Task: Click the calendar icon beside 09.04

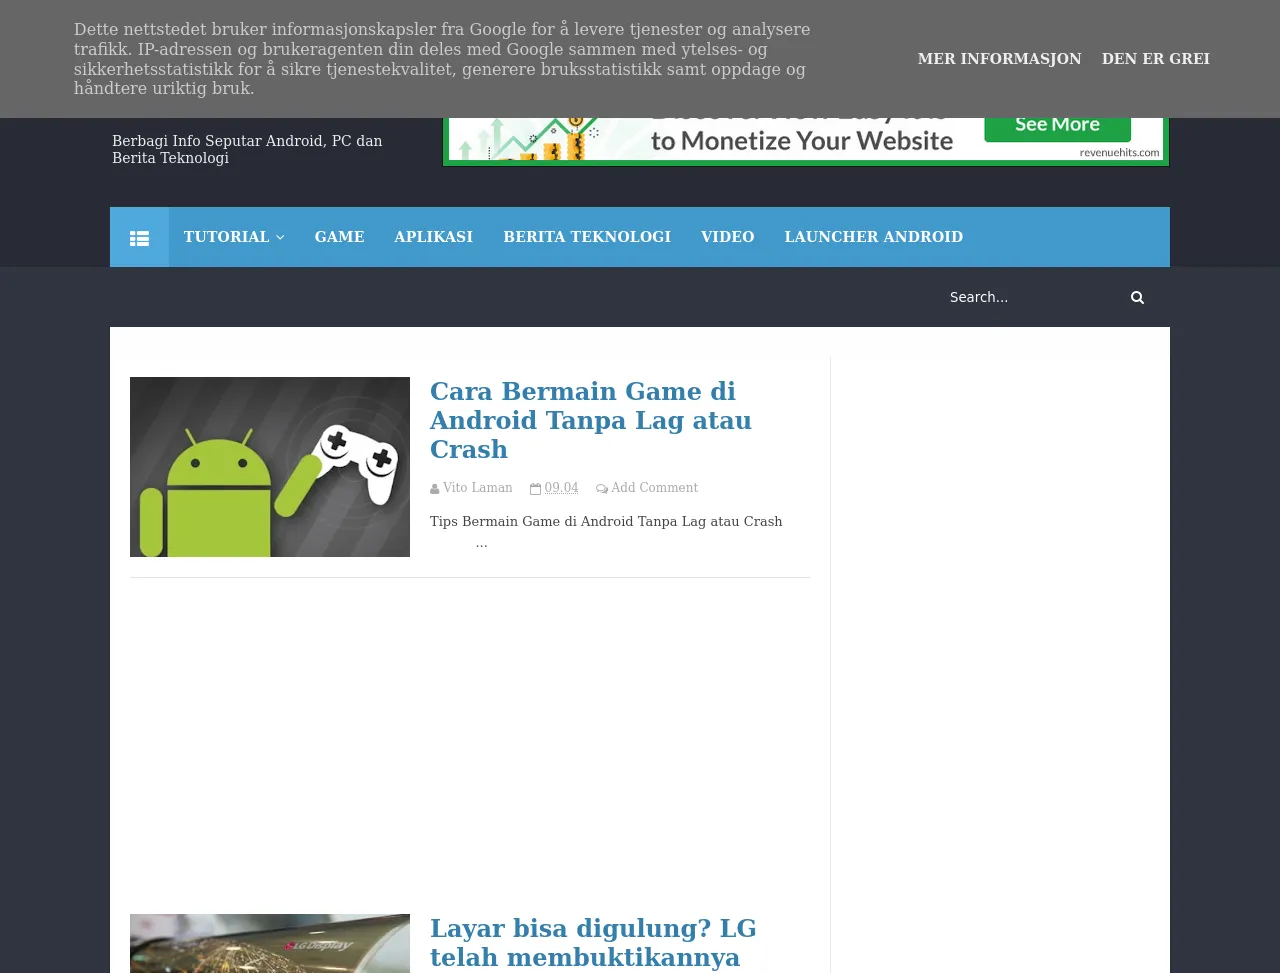Action: click(536, 489)
